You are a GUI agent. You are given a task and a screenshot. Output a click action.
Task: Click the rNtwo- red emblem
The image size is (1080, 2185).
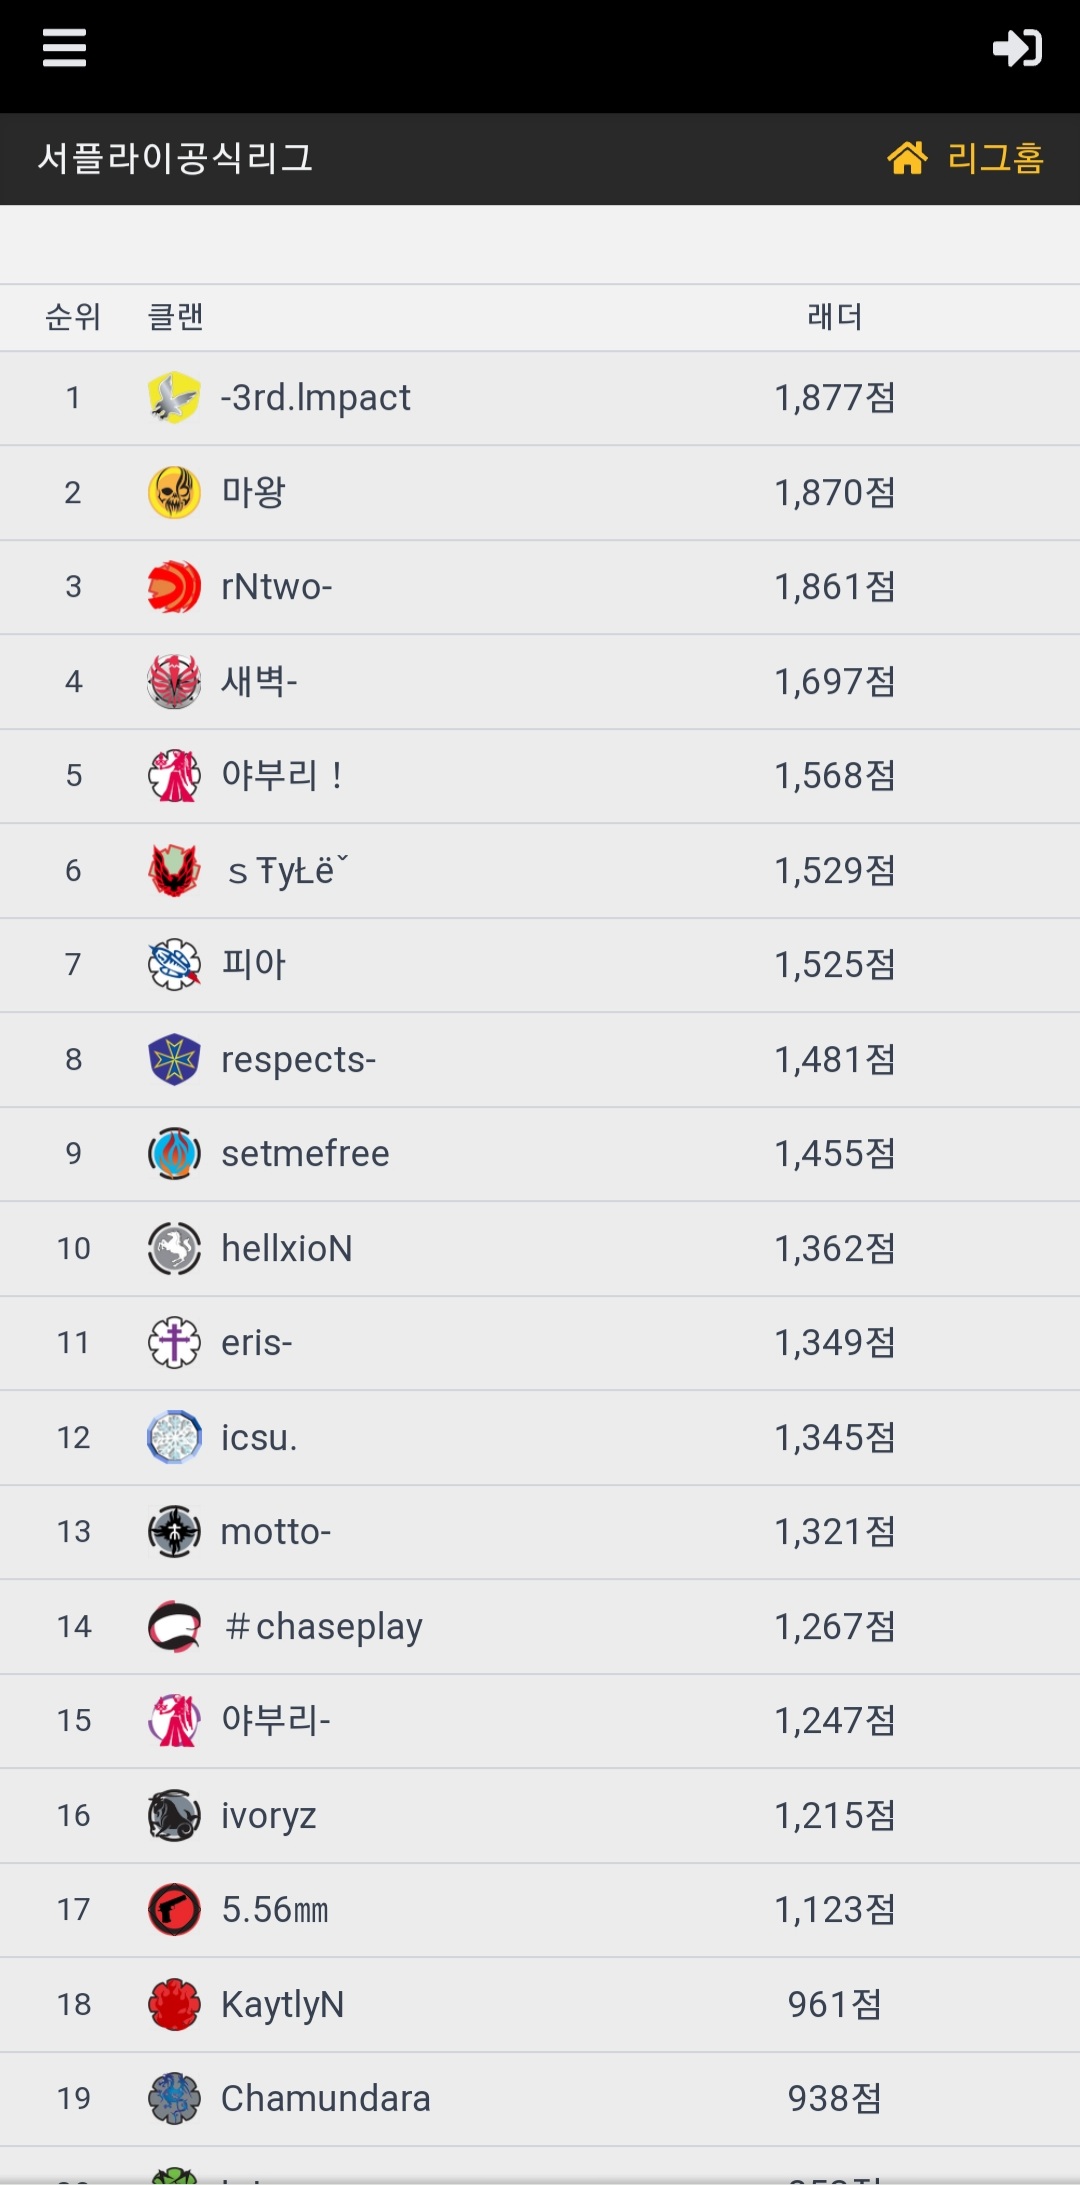click(x=174, y=587)
